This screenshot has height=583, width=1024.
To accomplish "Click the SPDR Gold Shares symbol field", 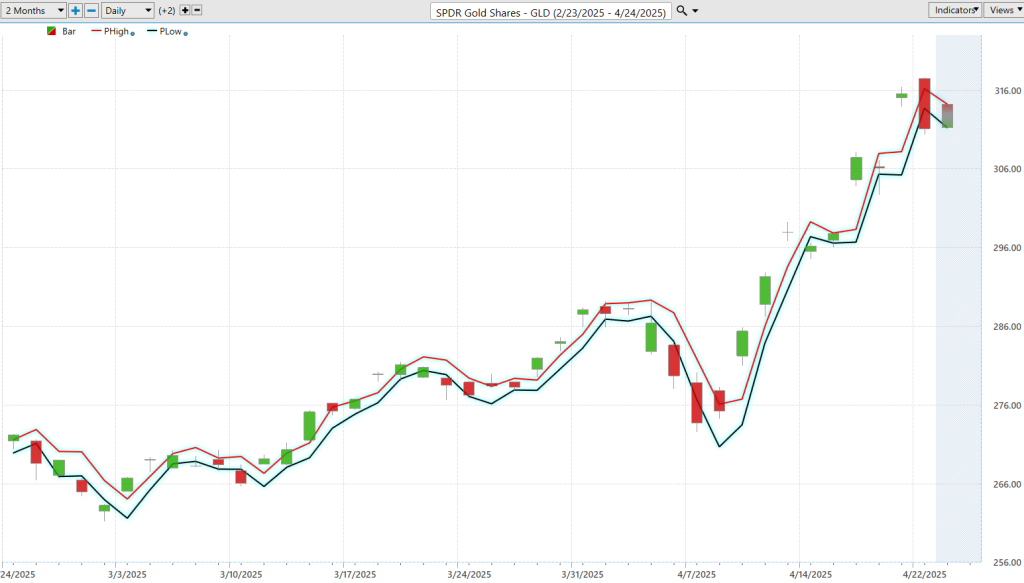I will [551, 12].
